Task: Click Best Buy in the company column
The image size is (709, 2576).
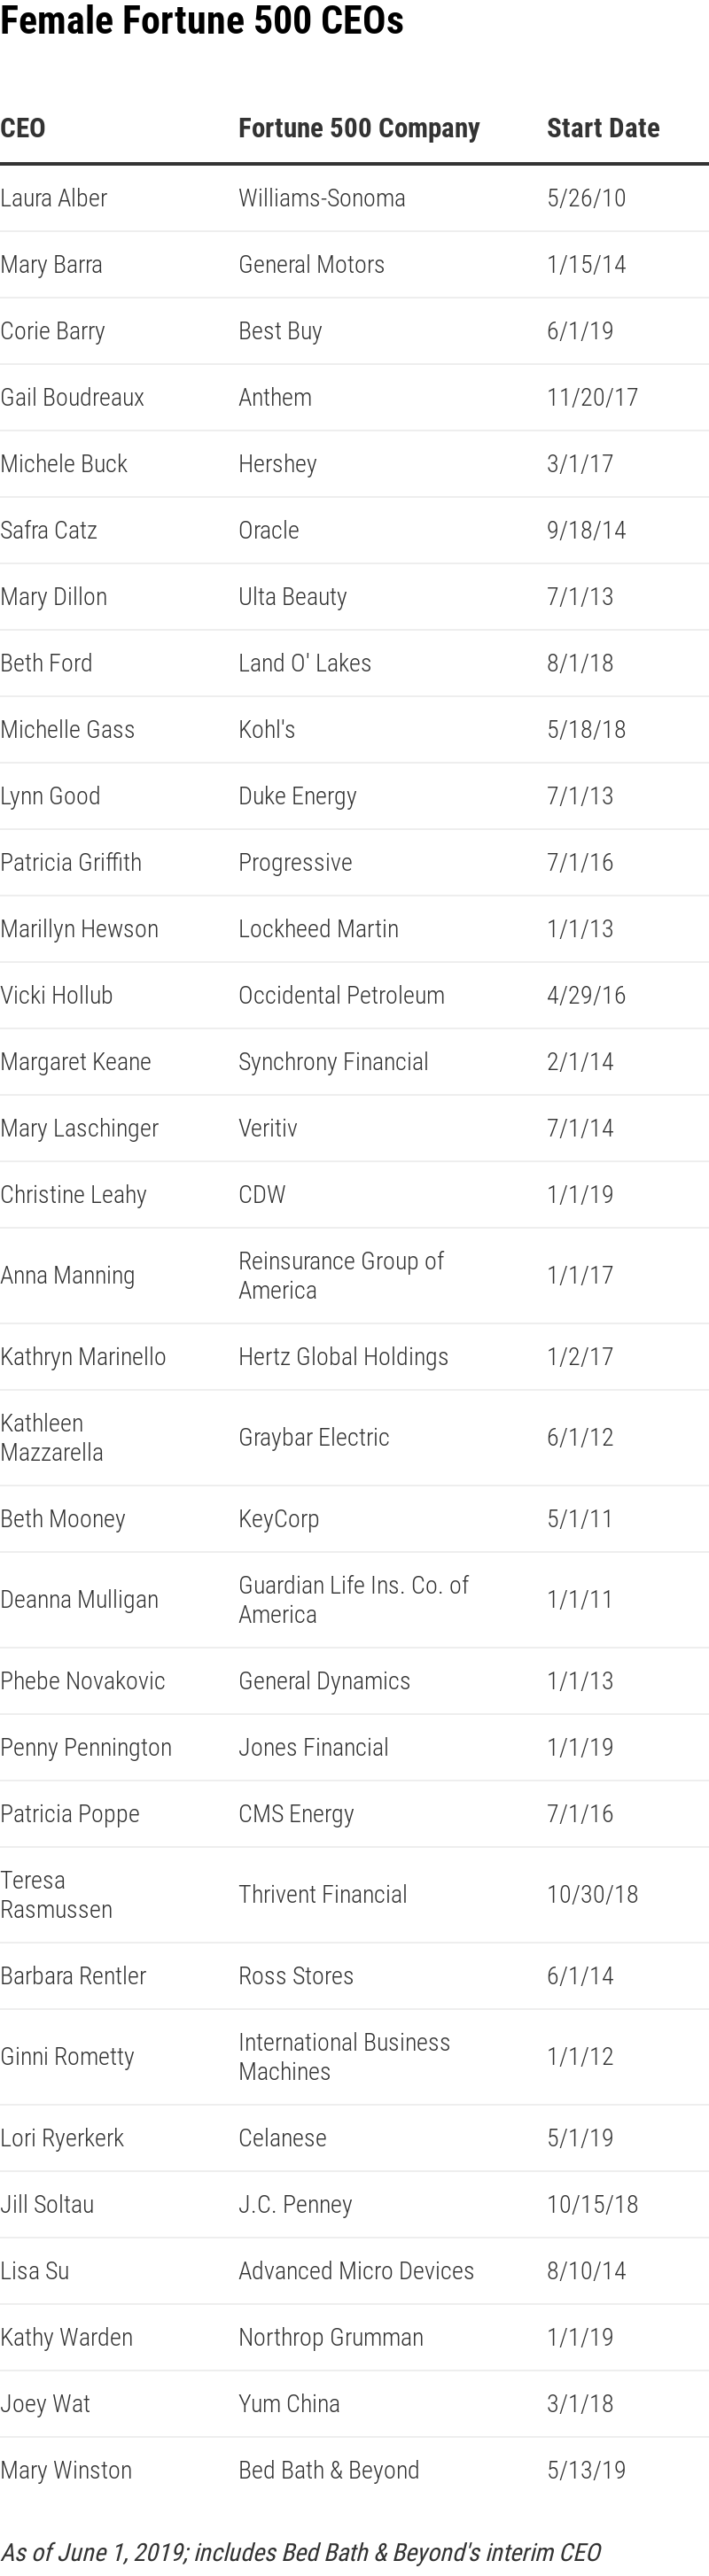Action: pos(280,331)
